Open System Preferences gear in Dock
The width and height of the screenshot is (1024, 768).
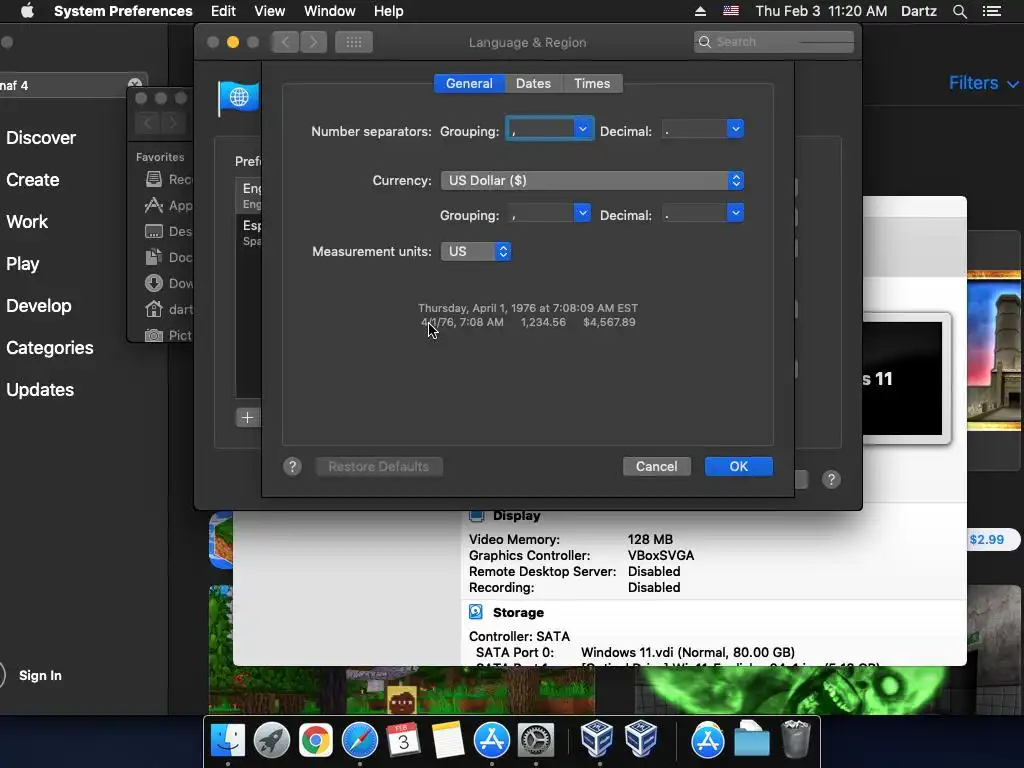point(536,741)
